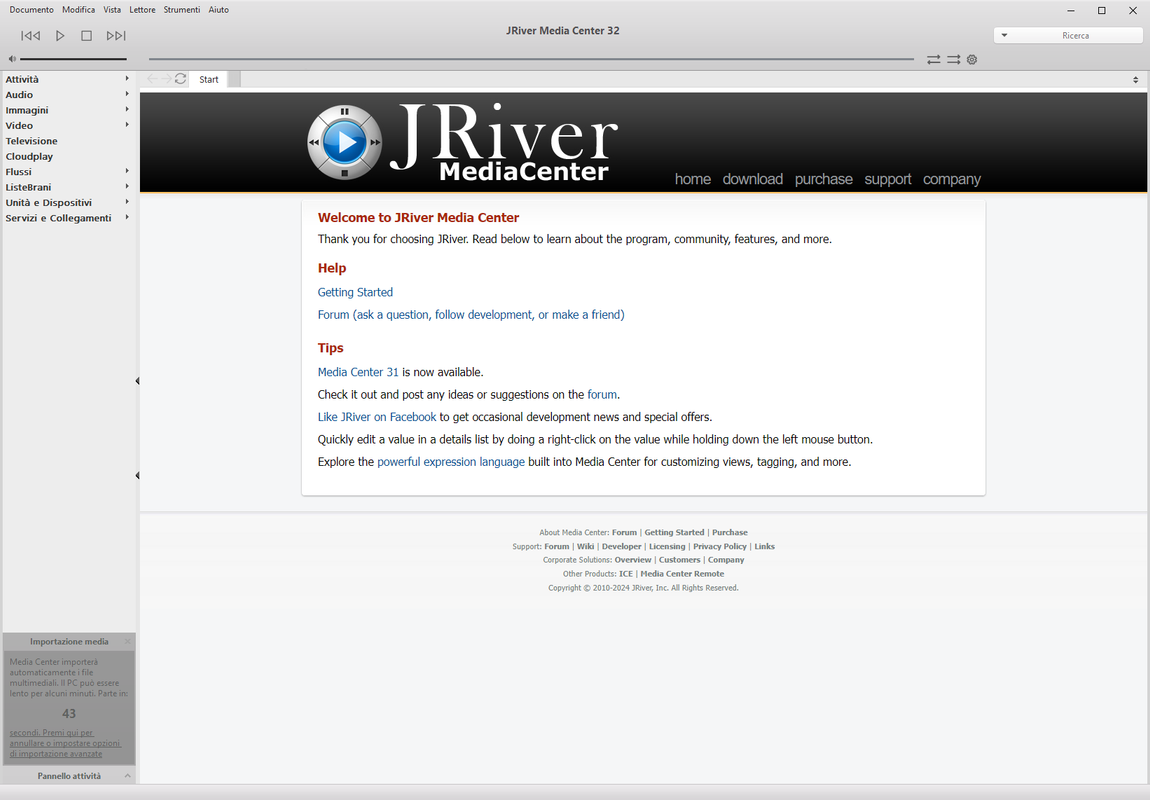Expand the ListeBrani tree arrow
Screen dimensions: 1150x800
coord(127,186)
